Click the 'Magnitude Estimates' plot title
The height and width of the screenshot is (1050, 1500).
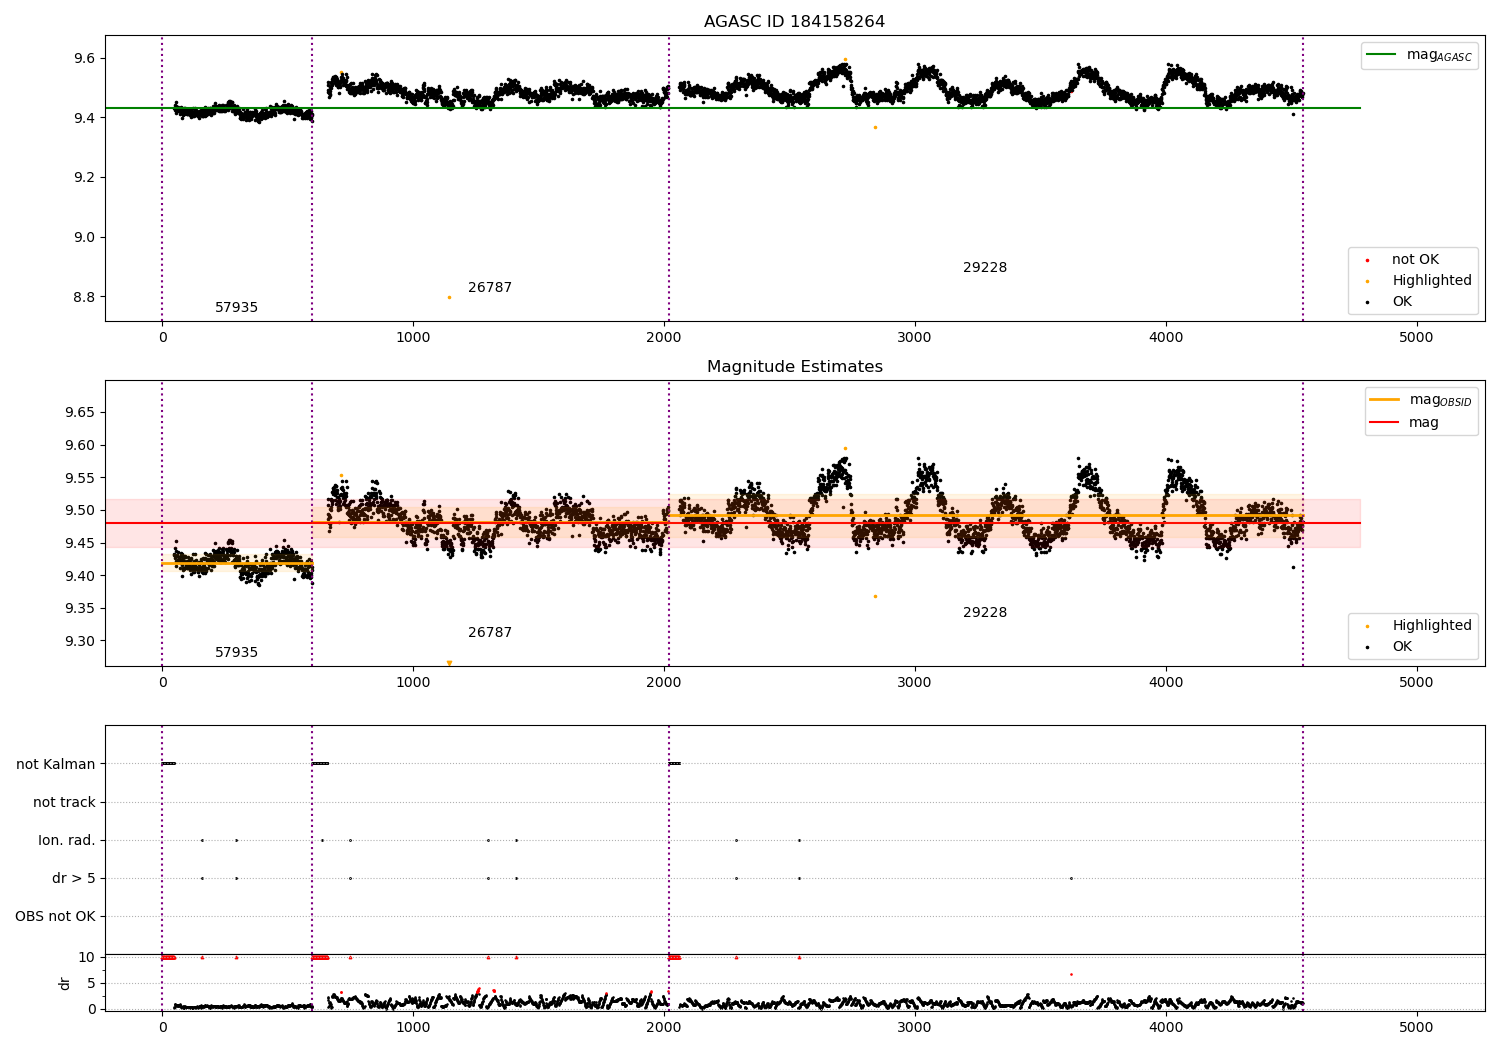coord(794,367)
